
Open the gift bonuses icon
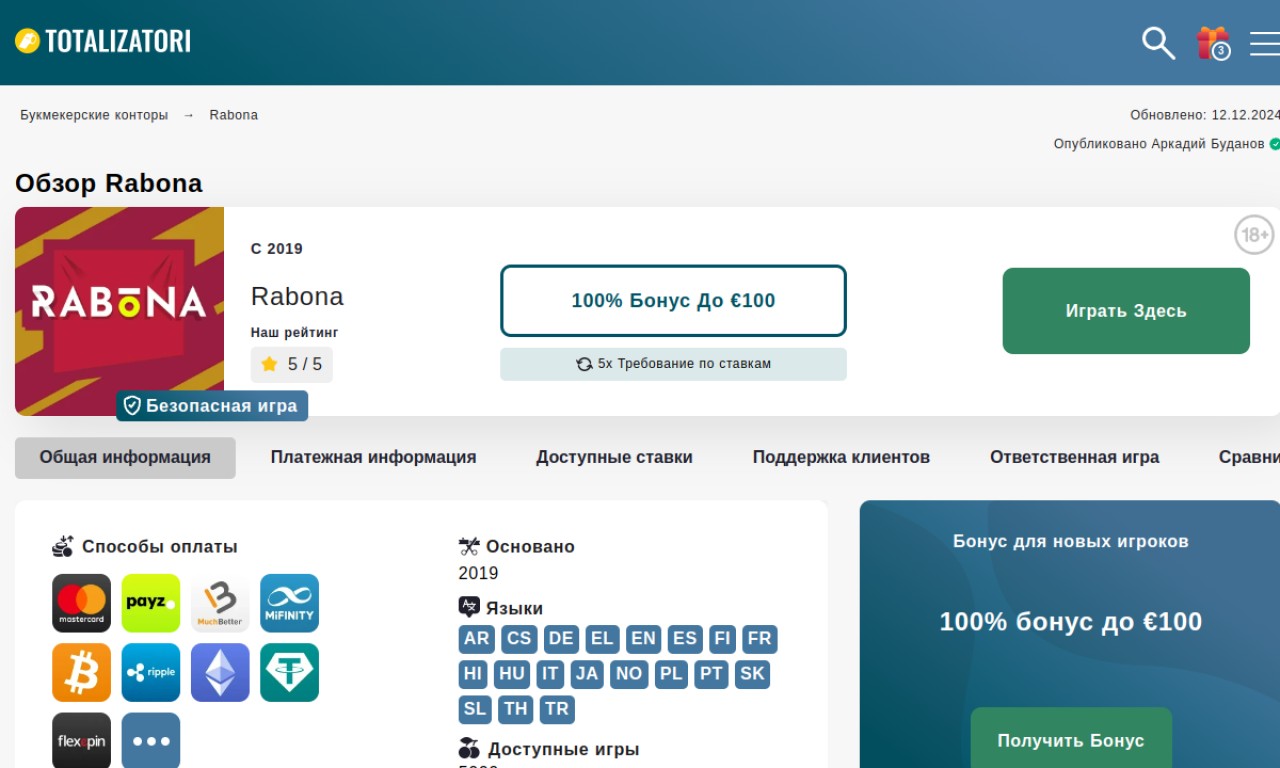coord(1213,43)
